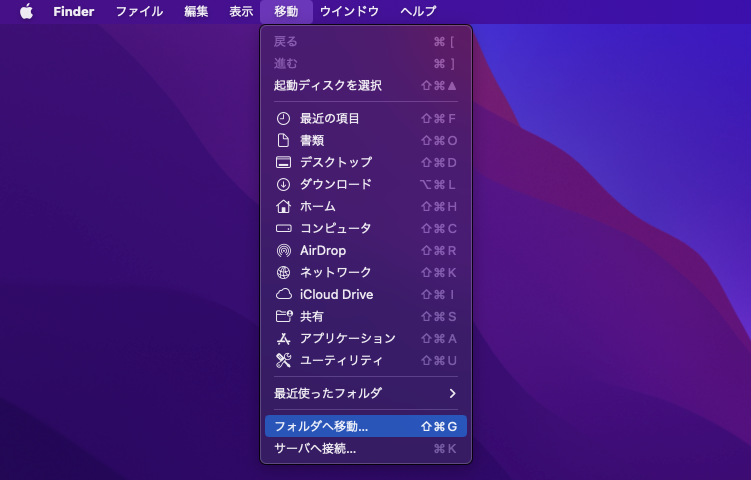751x480 pixels.
Task: Click the ネットワーク label
Action: tap(336, 273)
